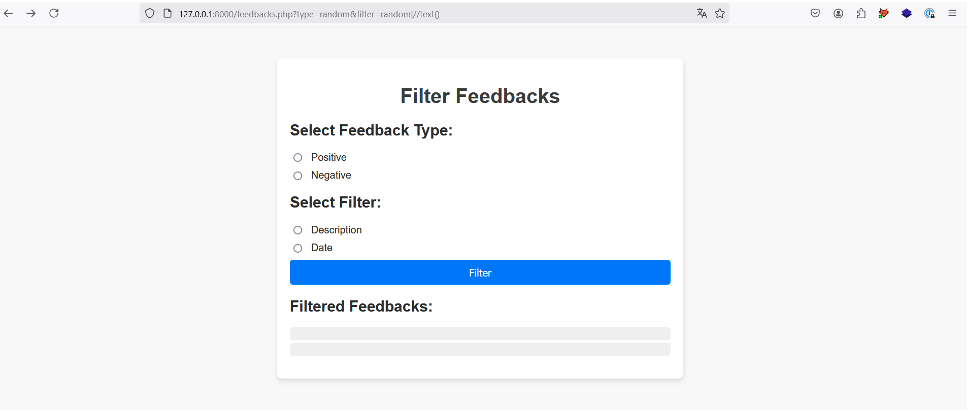Open the Firefox hamburger application menu
This screenshot has height=413, width=971.
click(x=952, y=13)
